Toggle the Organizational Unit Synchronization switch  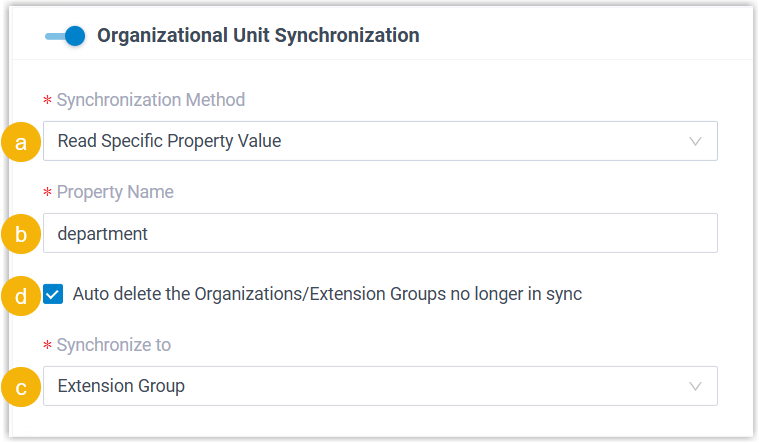point(65,36)
